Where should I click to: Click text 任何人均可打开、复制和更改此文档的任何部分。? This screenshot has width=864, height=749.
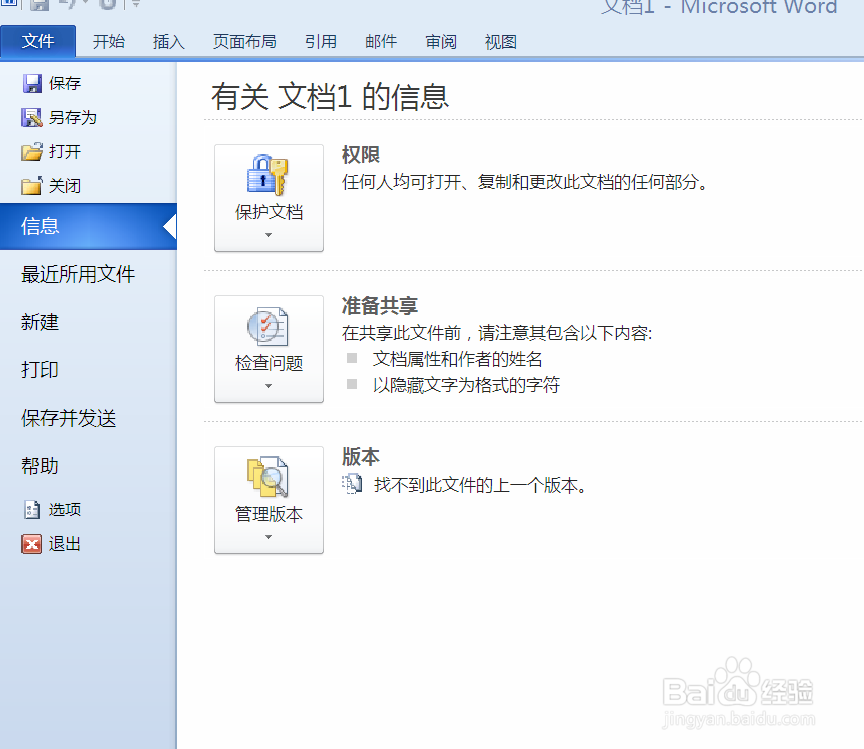coord(525,182)
